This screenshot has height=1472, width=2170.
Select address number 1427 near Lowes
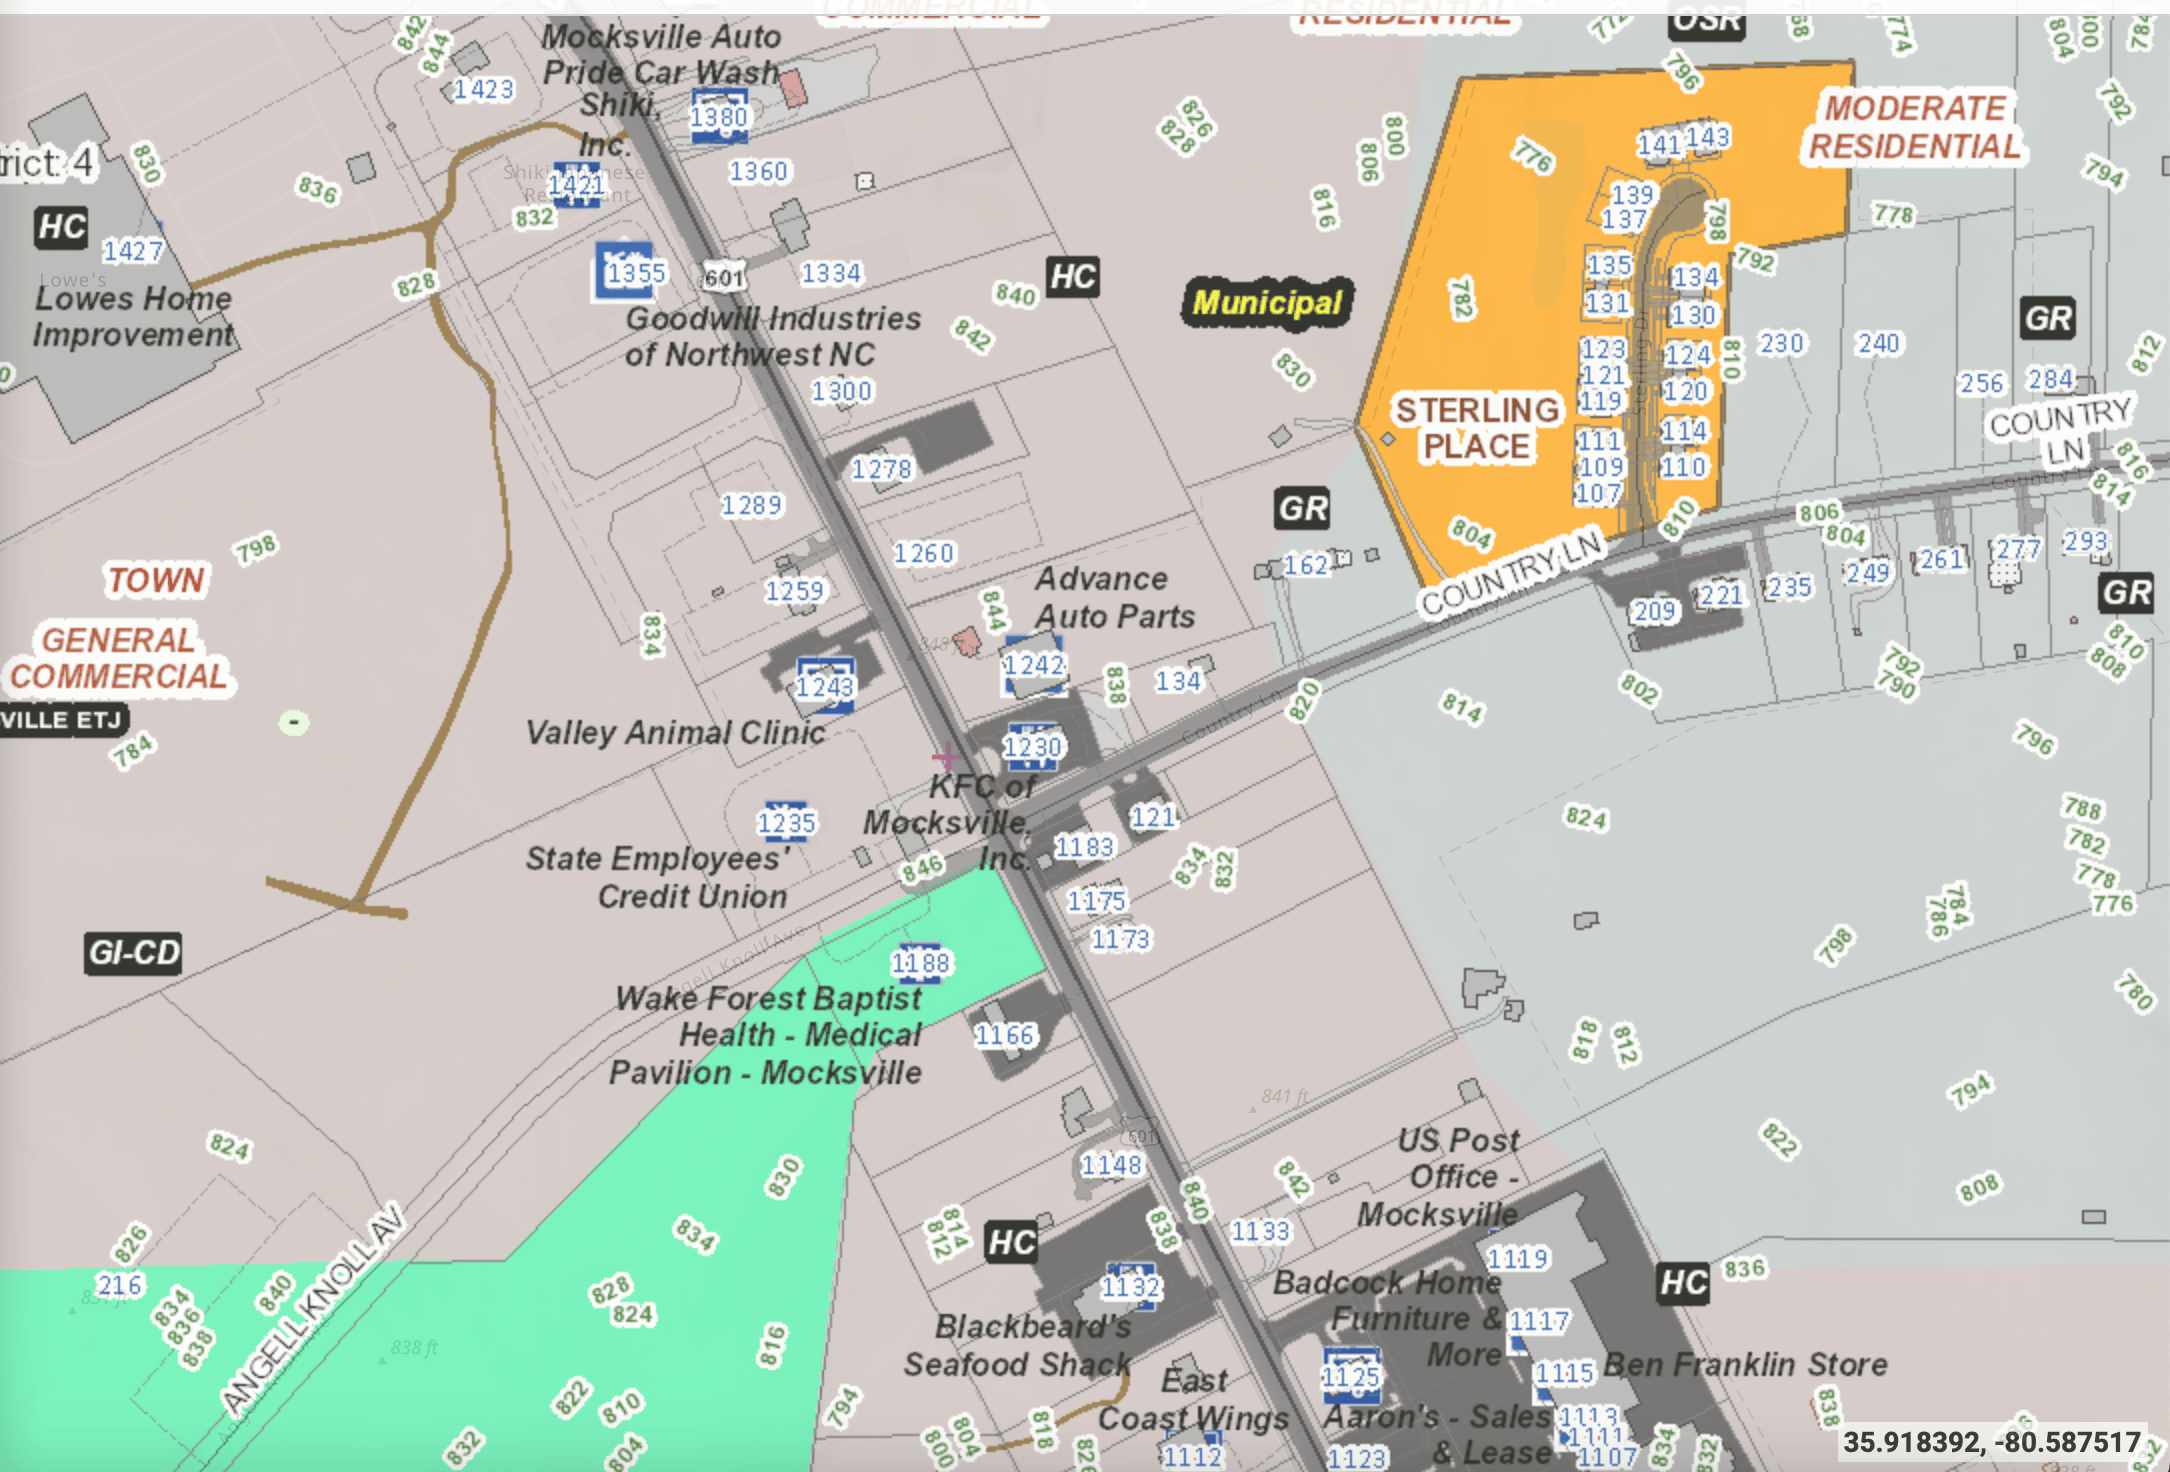pos(132,250)
